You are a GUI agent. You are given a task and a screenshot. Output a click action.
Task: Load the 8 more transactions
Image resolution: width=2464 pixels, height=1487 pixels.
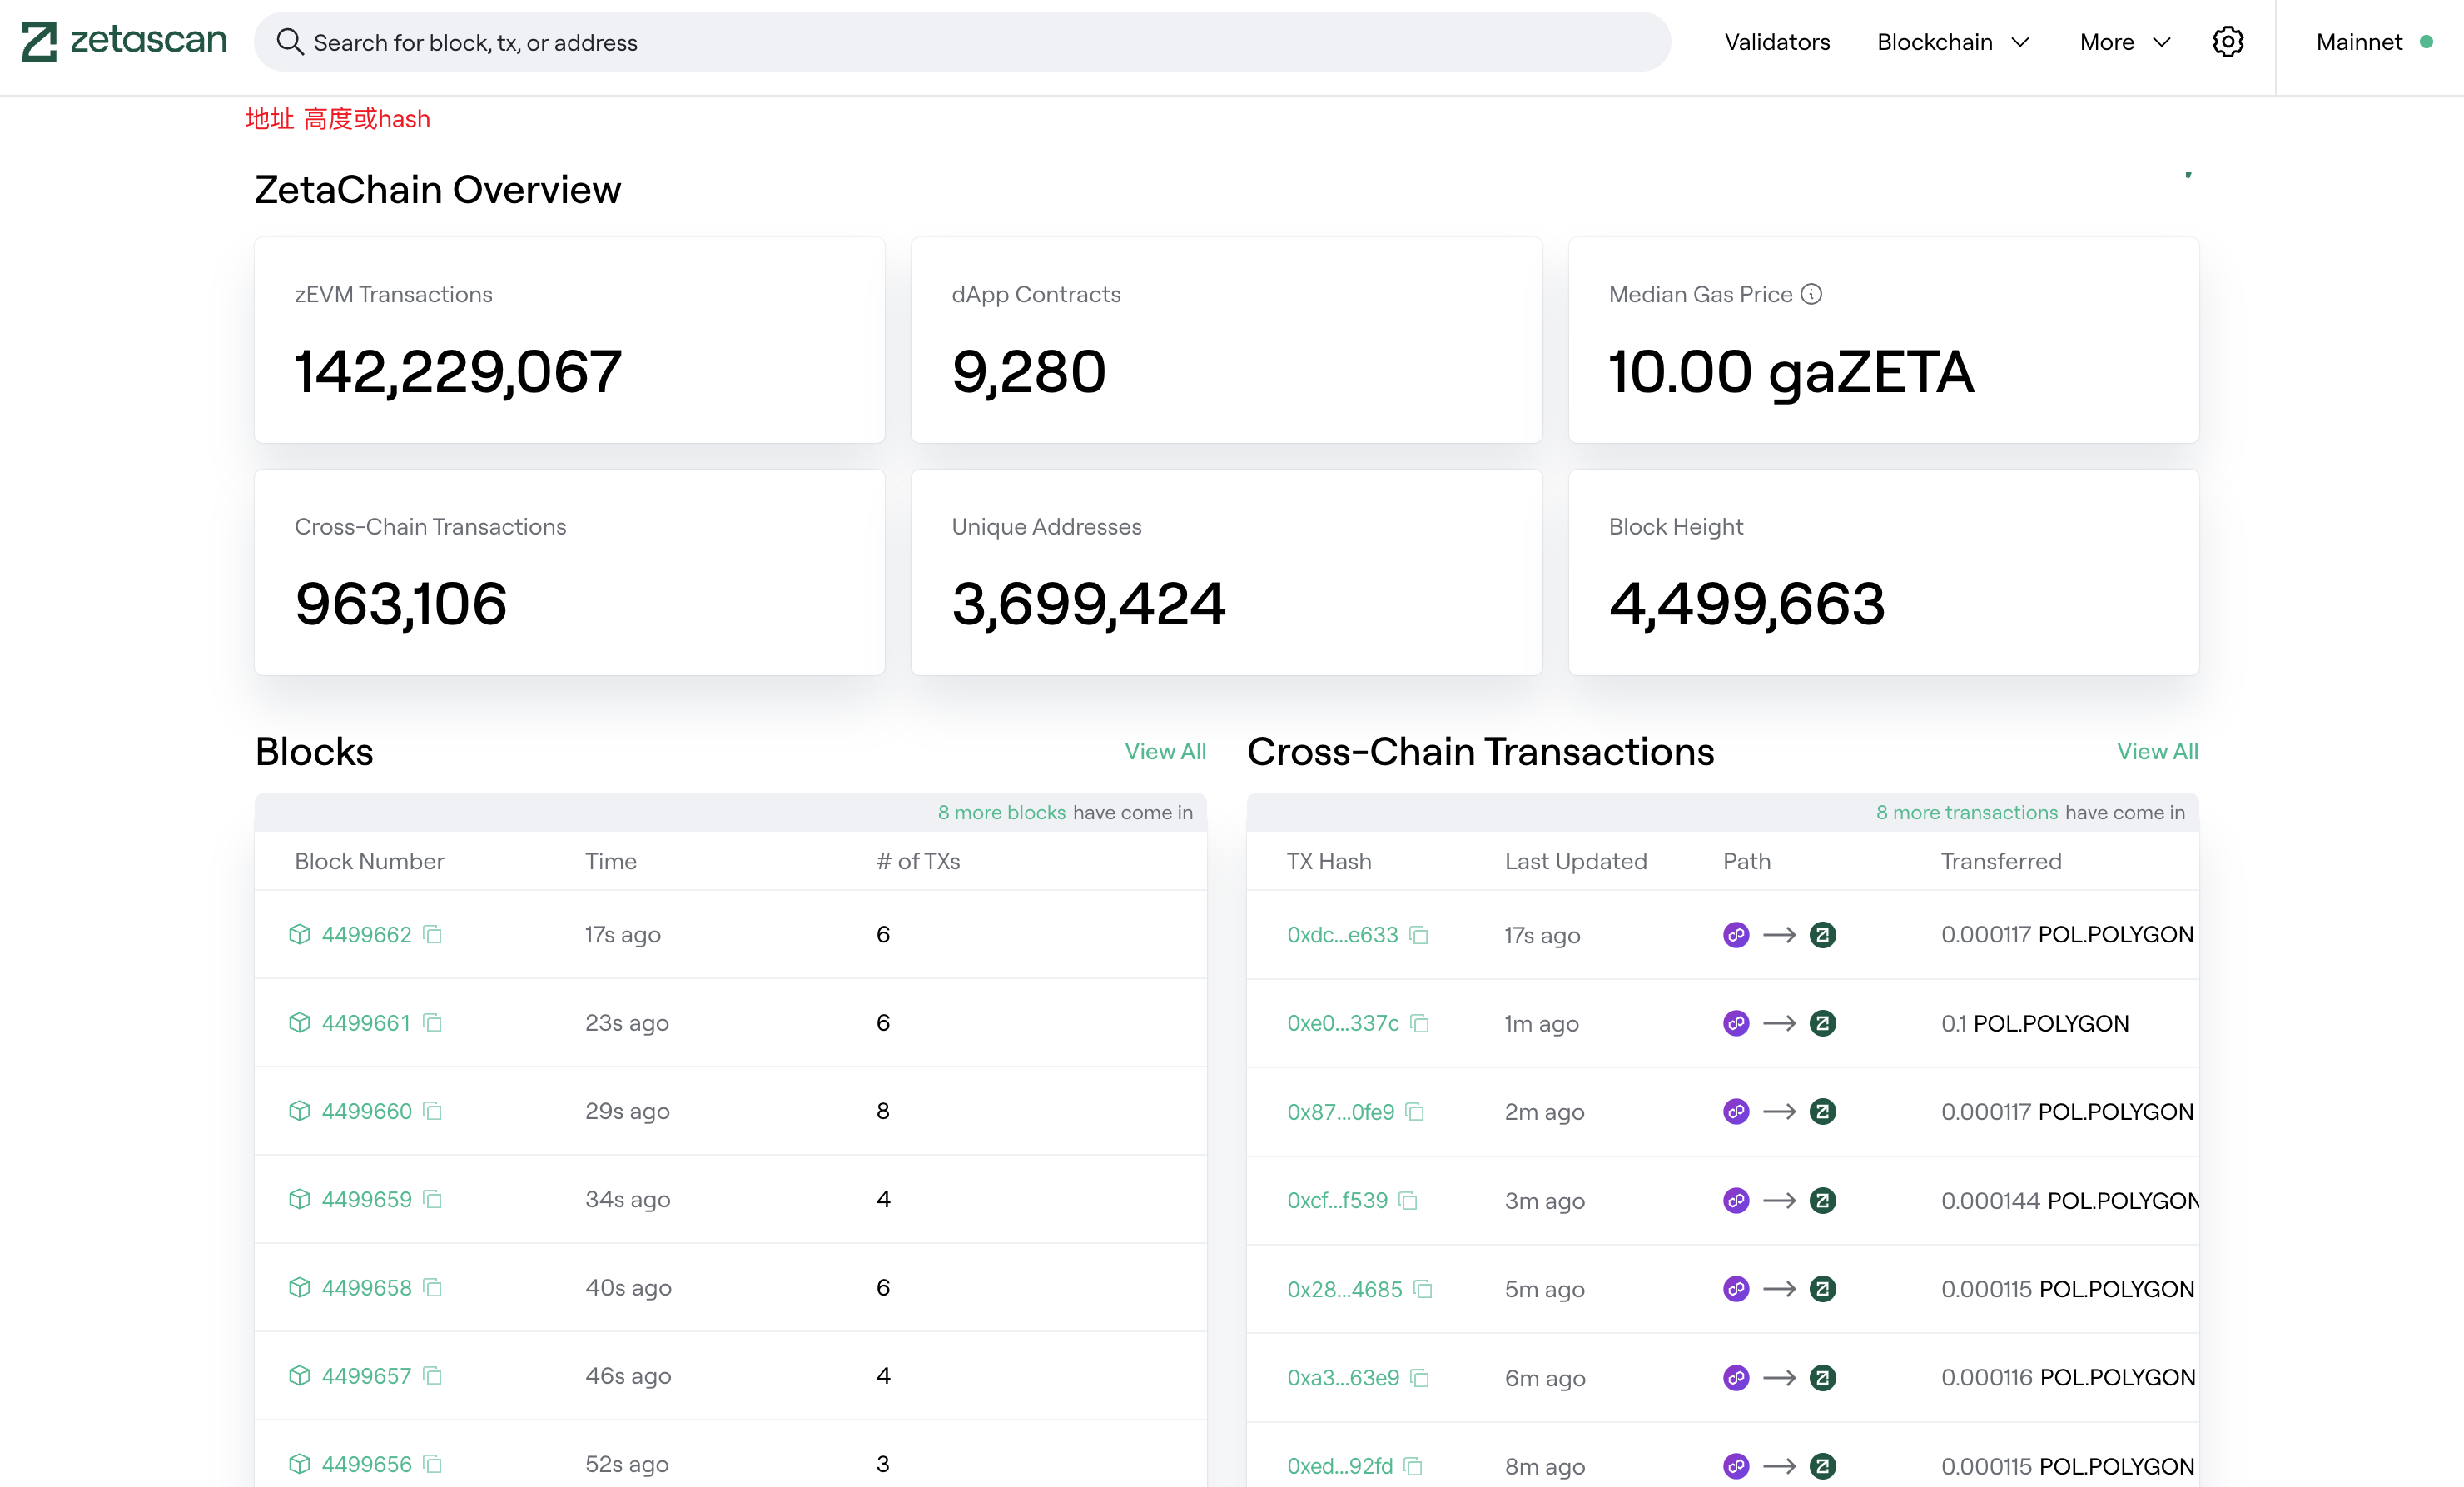tap(1966, 812)
